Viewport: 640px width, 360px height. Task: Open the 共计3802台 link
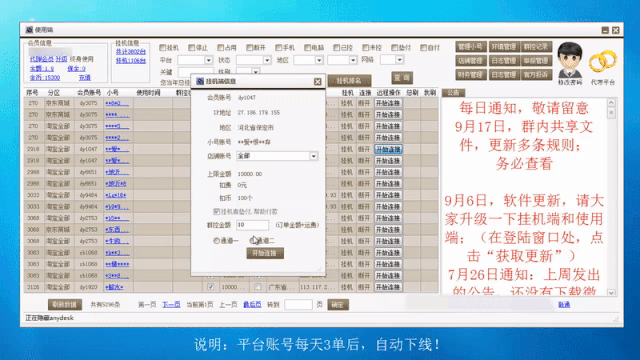tap(130, 52)
